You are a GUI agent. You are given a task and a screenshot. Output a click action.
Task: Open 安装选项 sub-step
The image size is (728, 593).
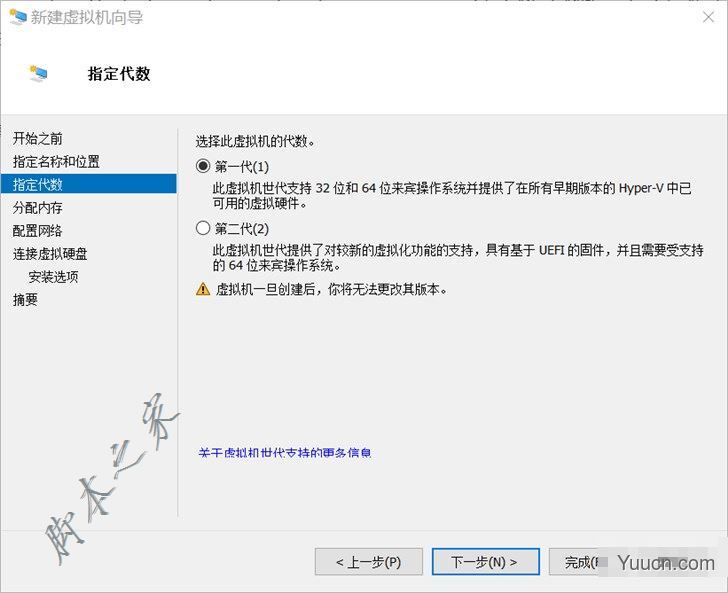click(x=53, y=277)
